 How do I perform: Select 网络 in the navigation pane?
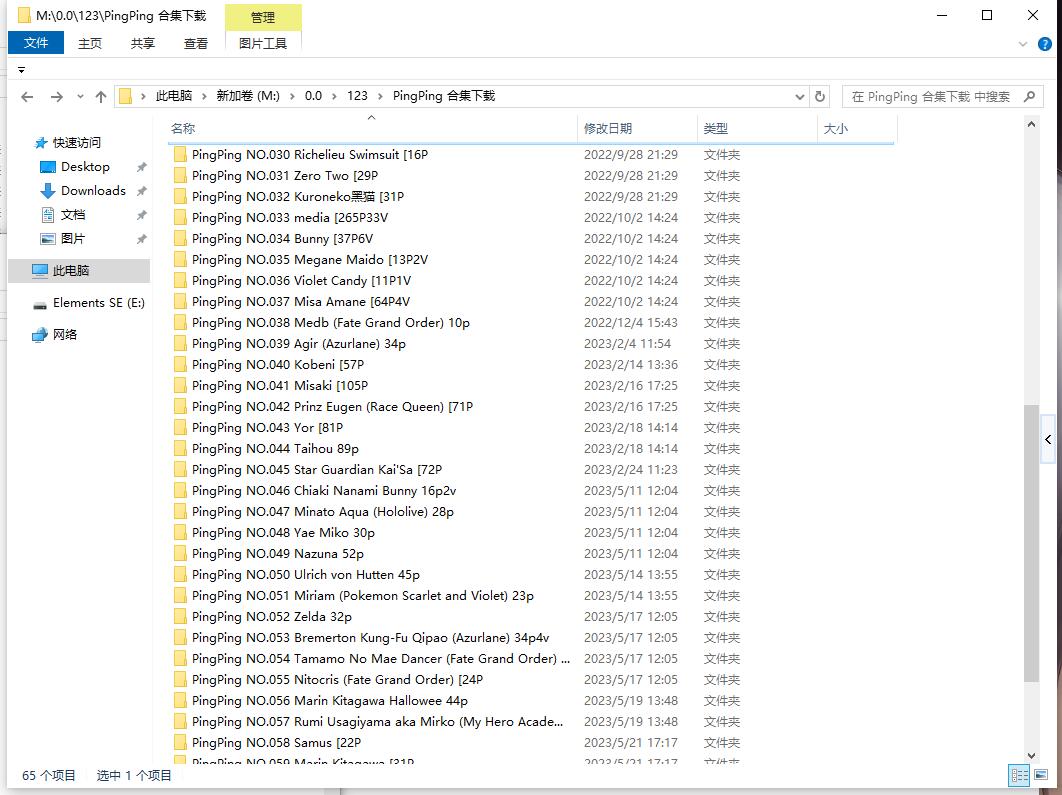64,335
